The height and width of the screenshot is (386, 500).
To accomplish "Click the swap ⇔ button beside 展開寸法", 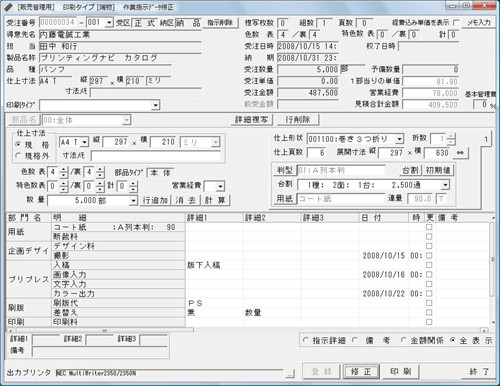I will [460, 153].
